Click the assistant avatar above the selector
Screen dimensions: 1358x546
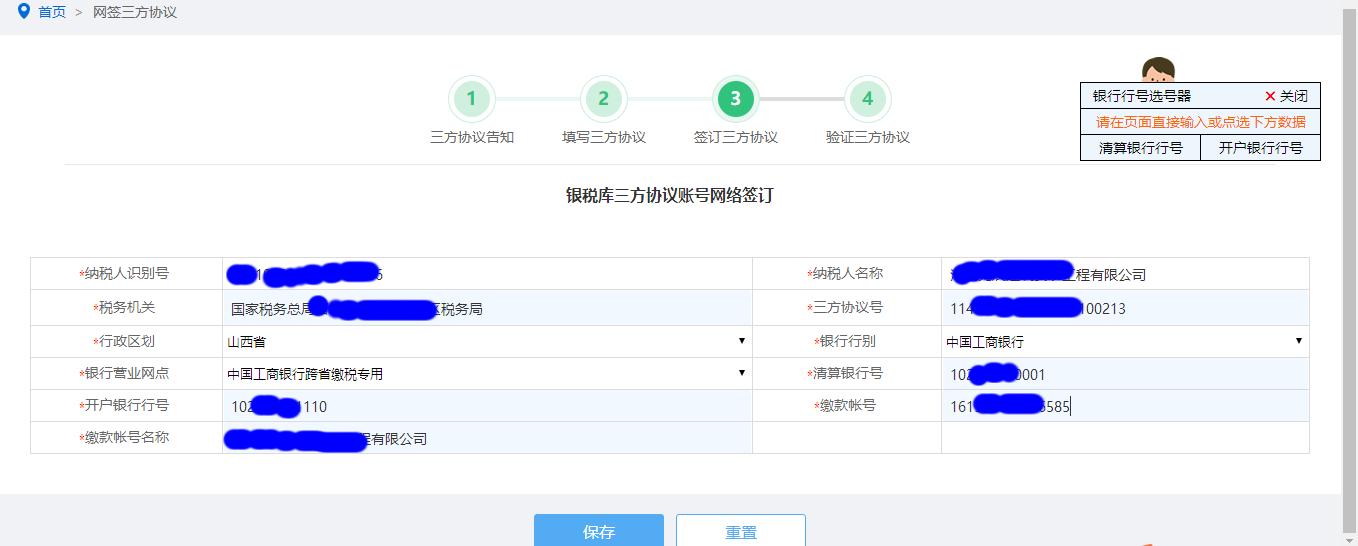click(x=1158, y=70)
